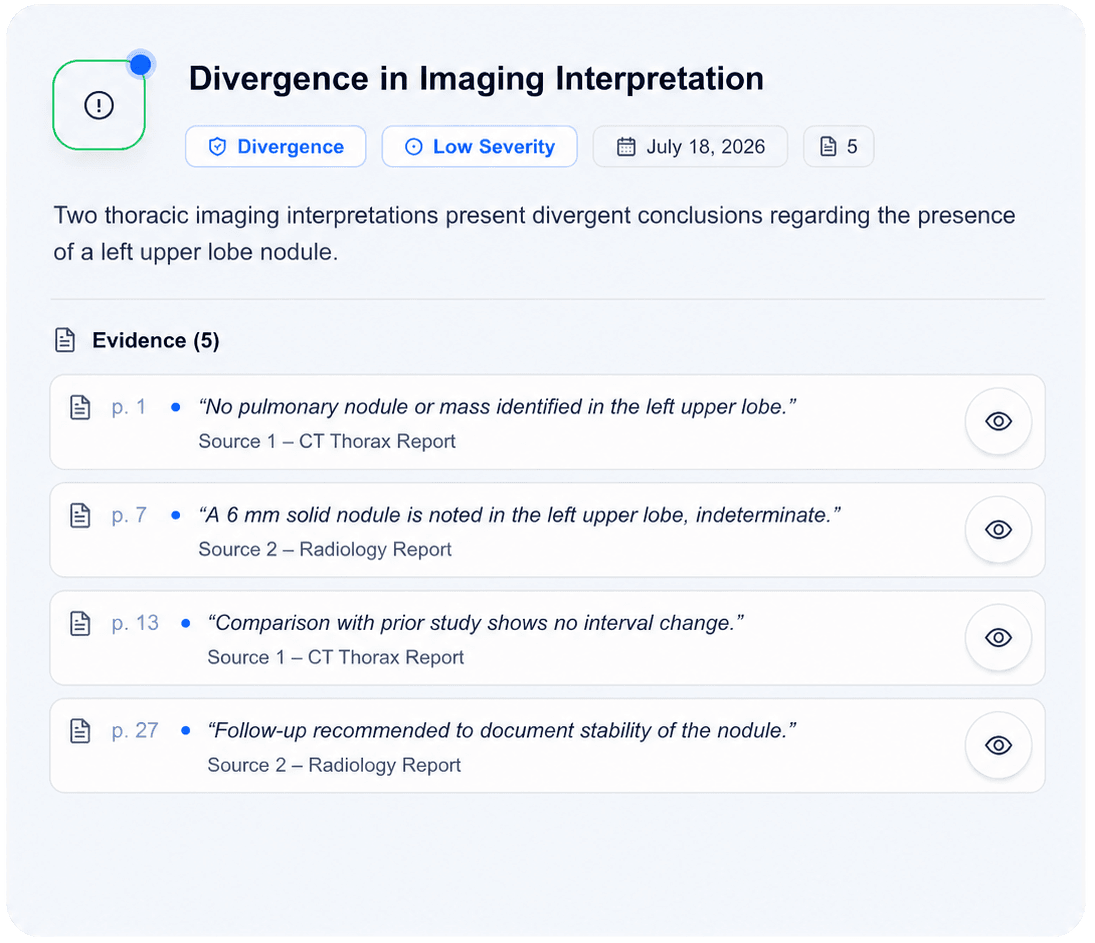The image size is (1095, 943).
Task: Click the document icon next to Evidence (5)
Action: pos(65,340)
